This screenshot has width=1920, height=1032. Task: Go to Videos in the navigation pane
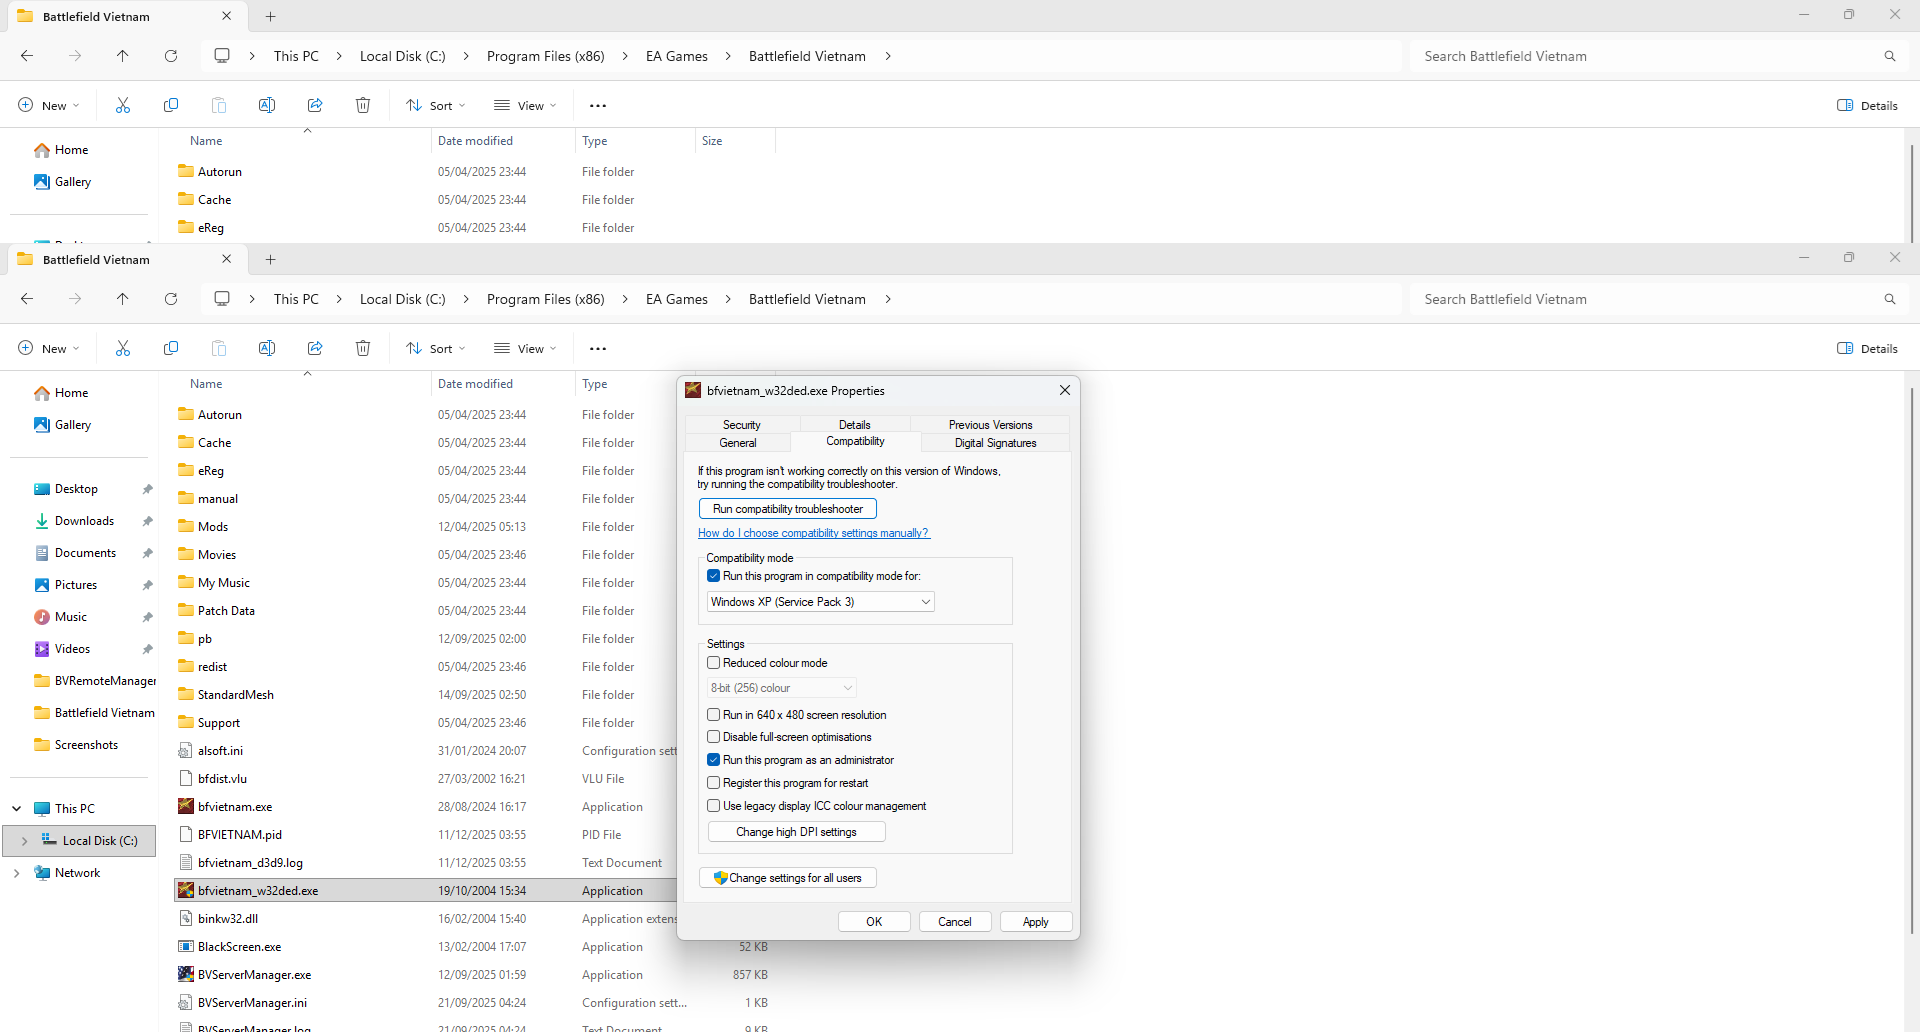72,649
